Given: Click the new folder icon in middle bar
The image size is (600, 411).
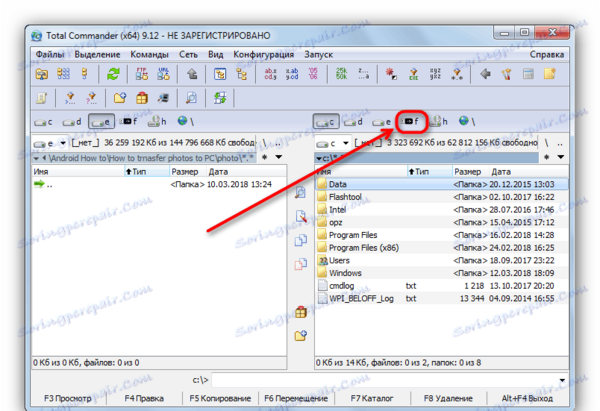Looking at the screenshot, I should coord(301,336).
